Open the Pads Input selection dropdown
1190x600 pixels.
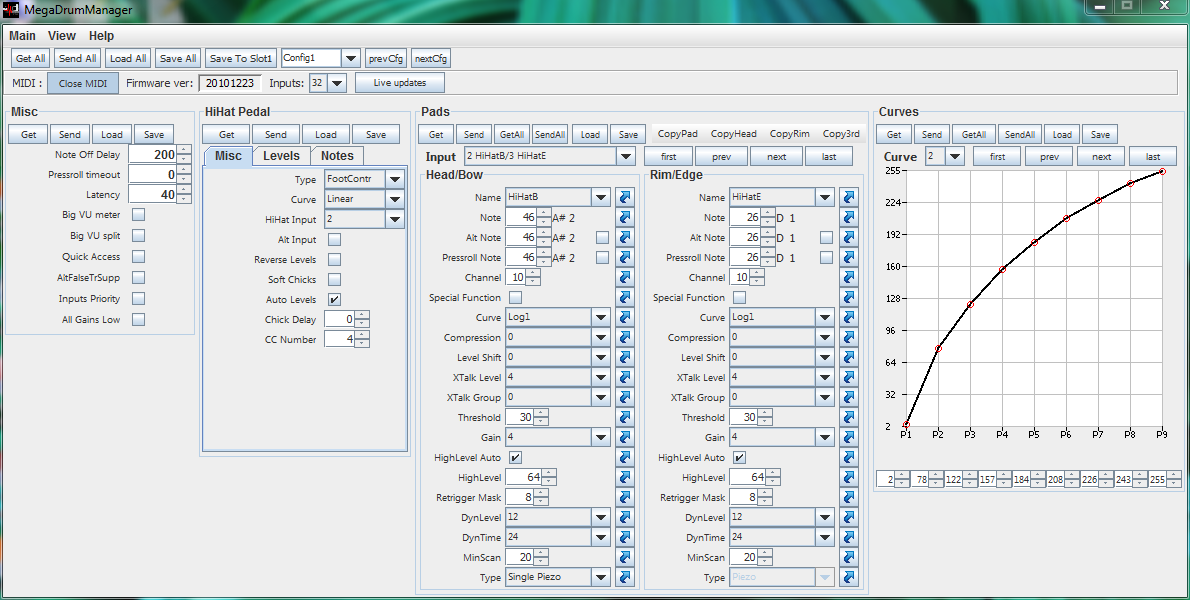tap(625, 157)
